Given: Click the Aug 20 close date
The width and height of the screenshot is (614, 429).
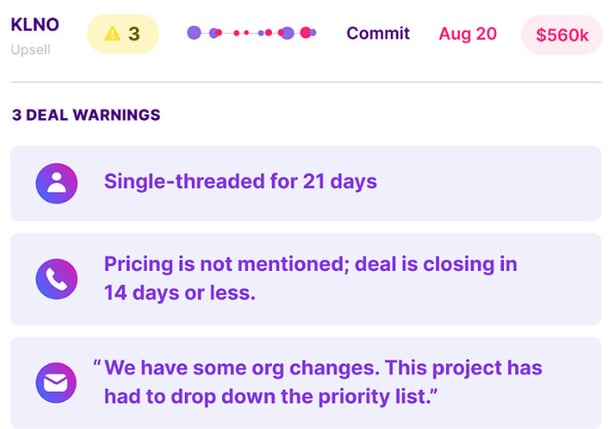Looking at the screenshot, I should (467, 34).
